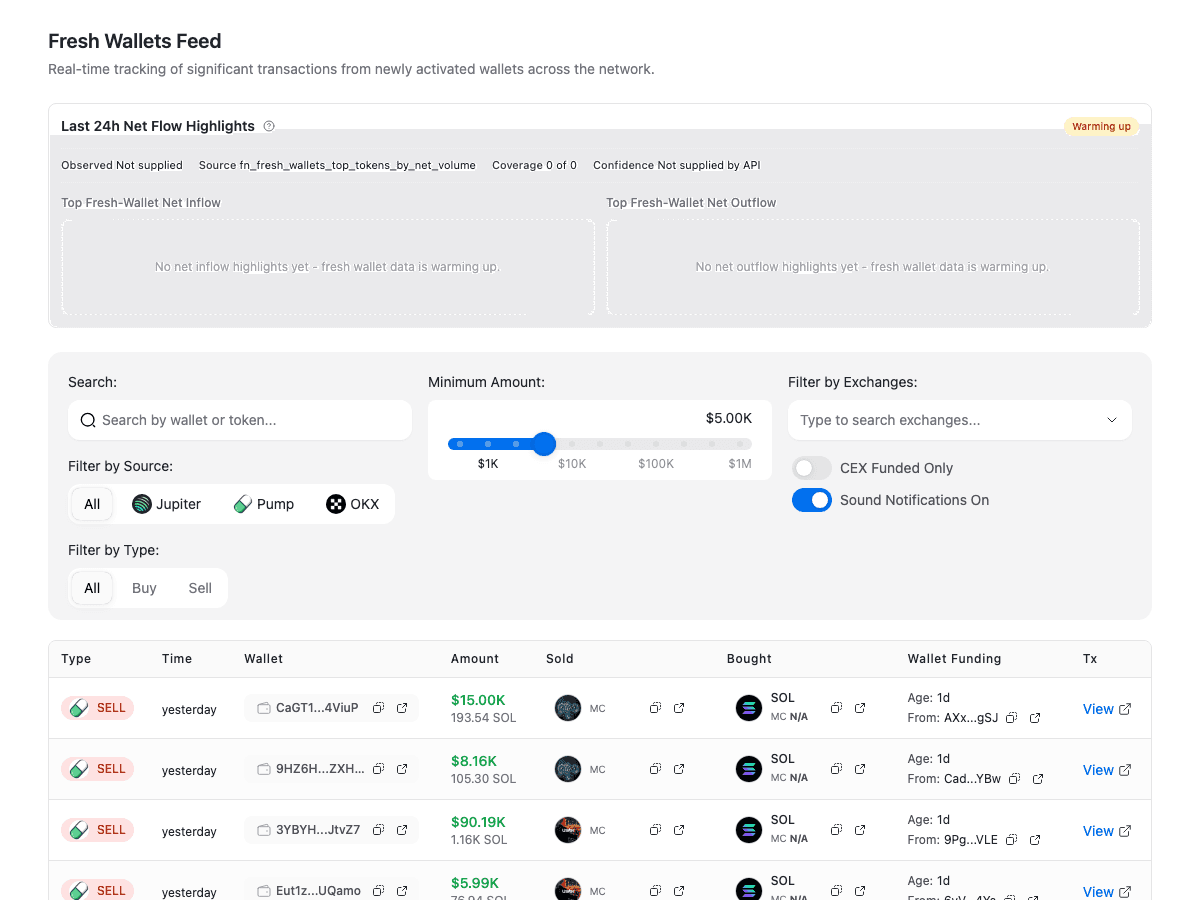Turn off Sound Notifications switch
Viewport: 1180px width, 900px height.
click(811, 500)
